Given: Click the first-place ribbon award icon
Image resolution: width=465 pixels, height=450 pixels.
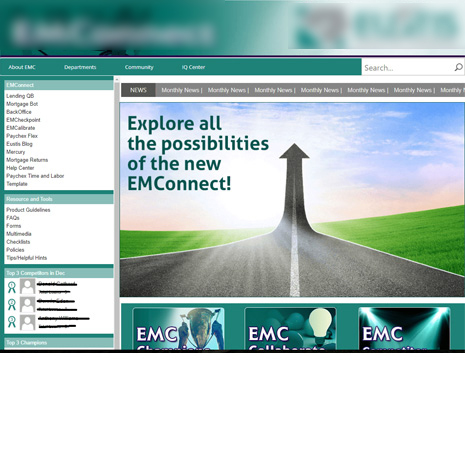Looking at the screenshot, I should [x=12, y=287].
